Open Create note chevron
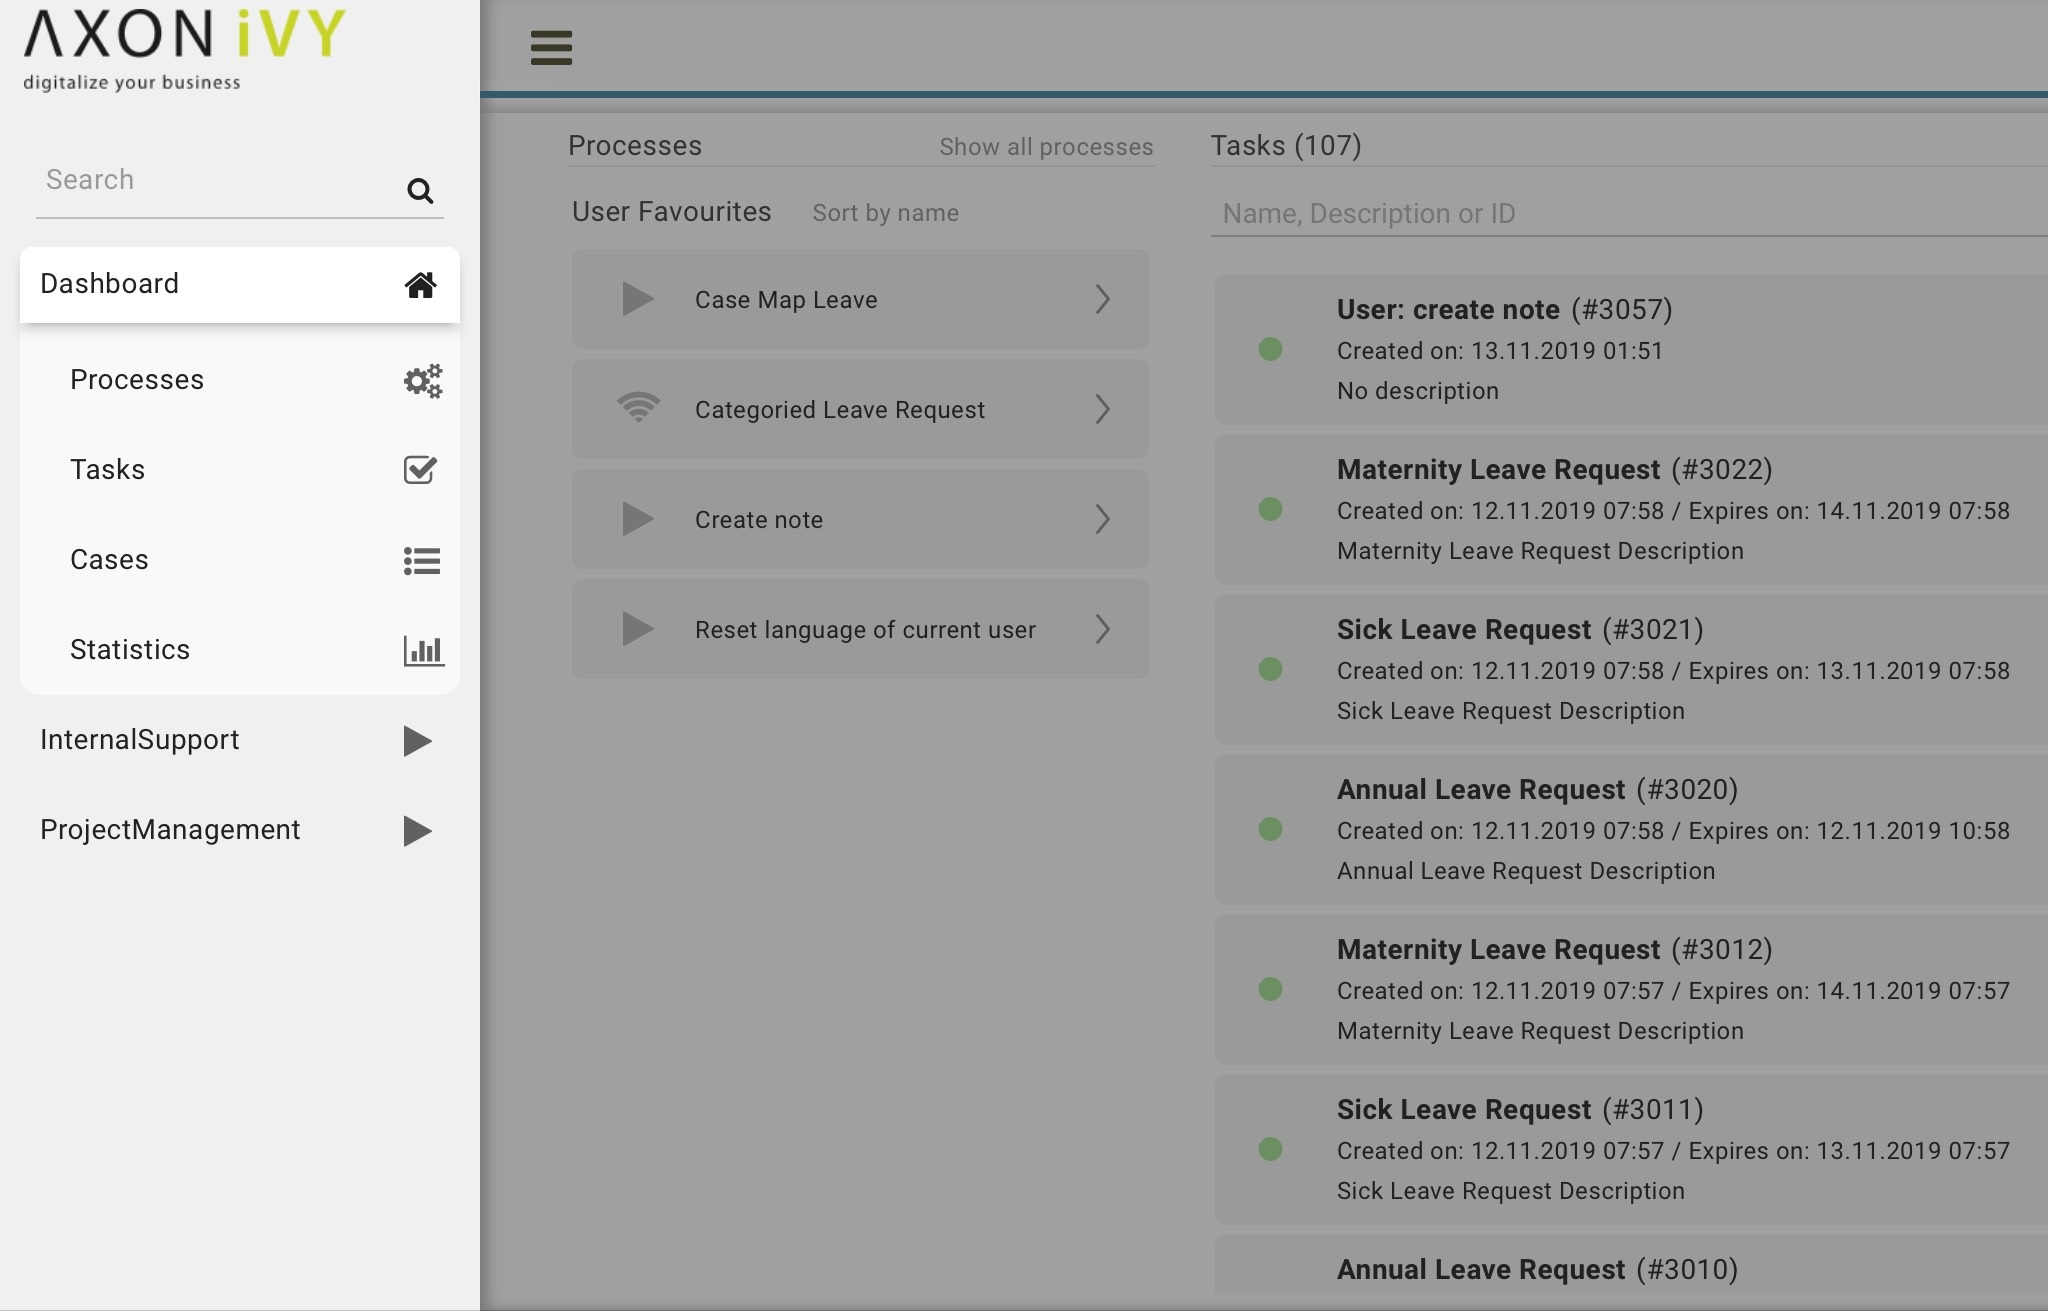The height and width of the screenshot is (1311, 2048). (1102, 519)
